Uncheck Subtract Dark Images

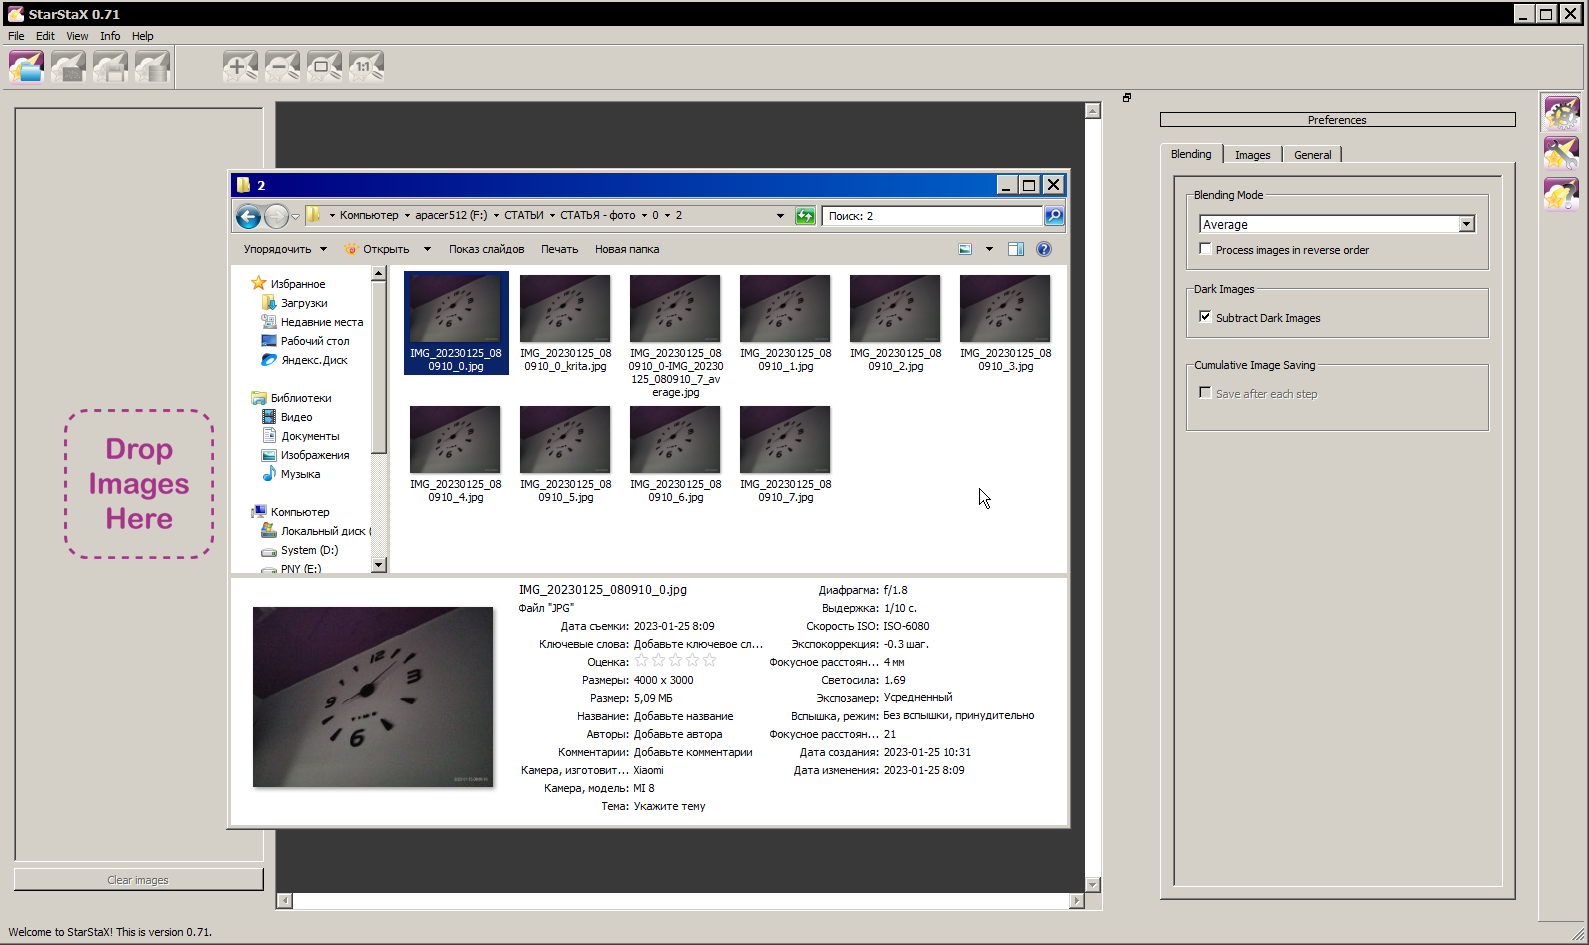(x=1205, y=317)
